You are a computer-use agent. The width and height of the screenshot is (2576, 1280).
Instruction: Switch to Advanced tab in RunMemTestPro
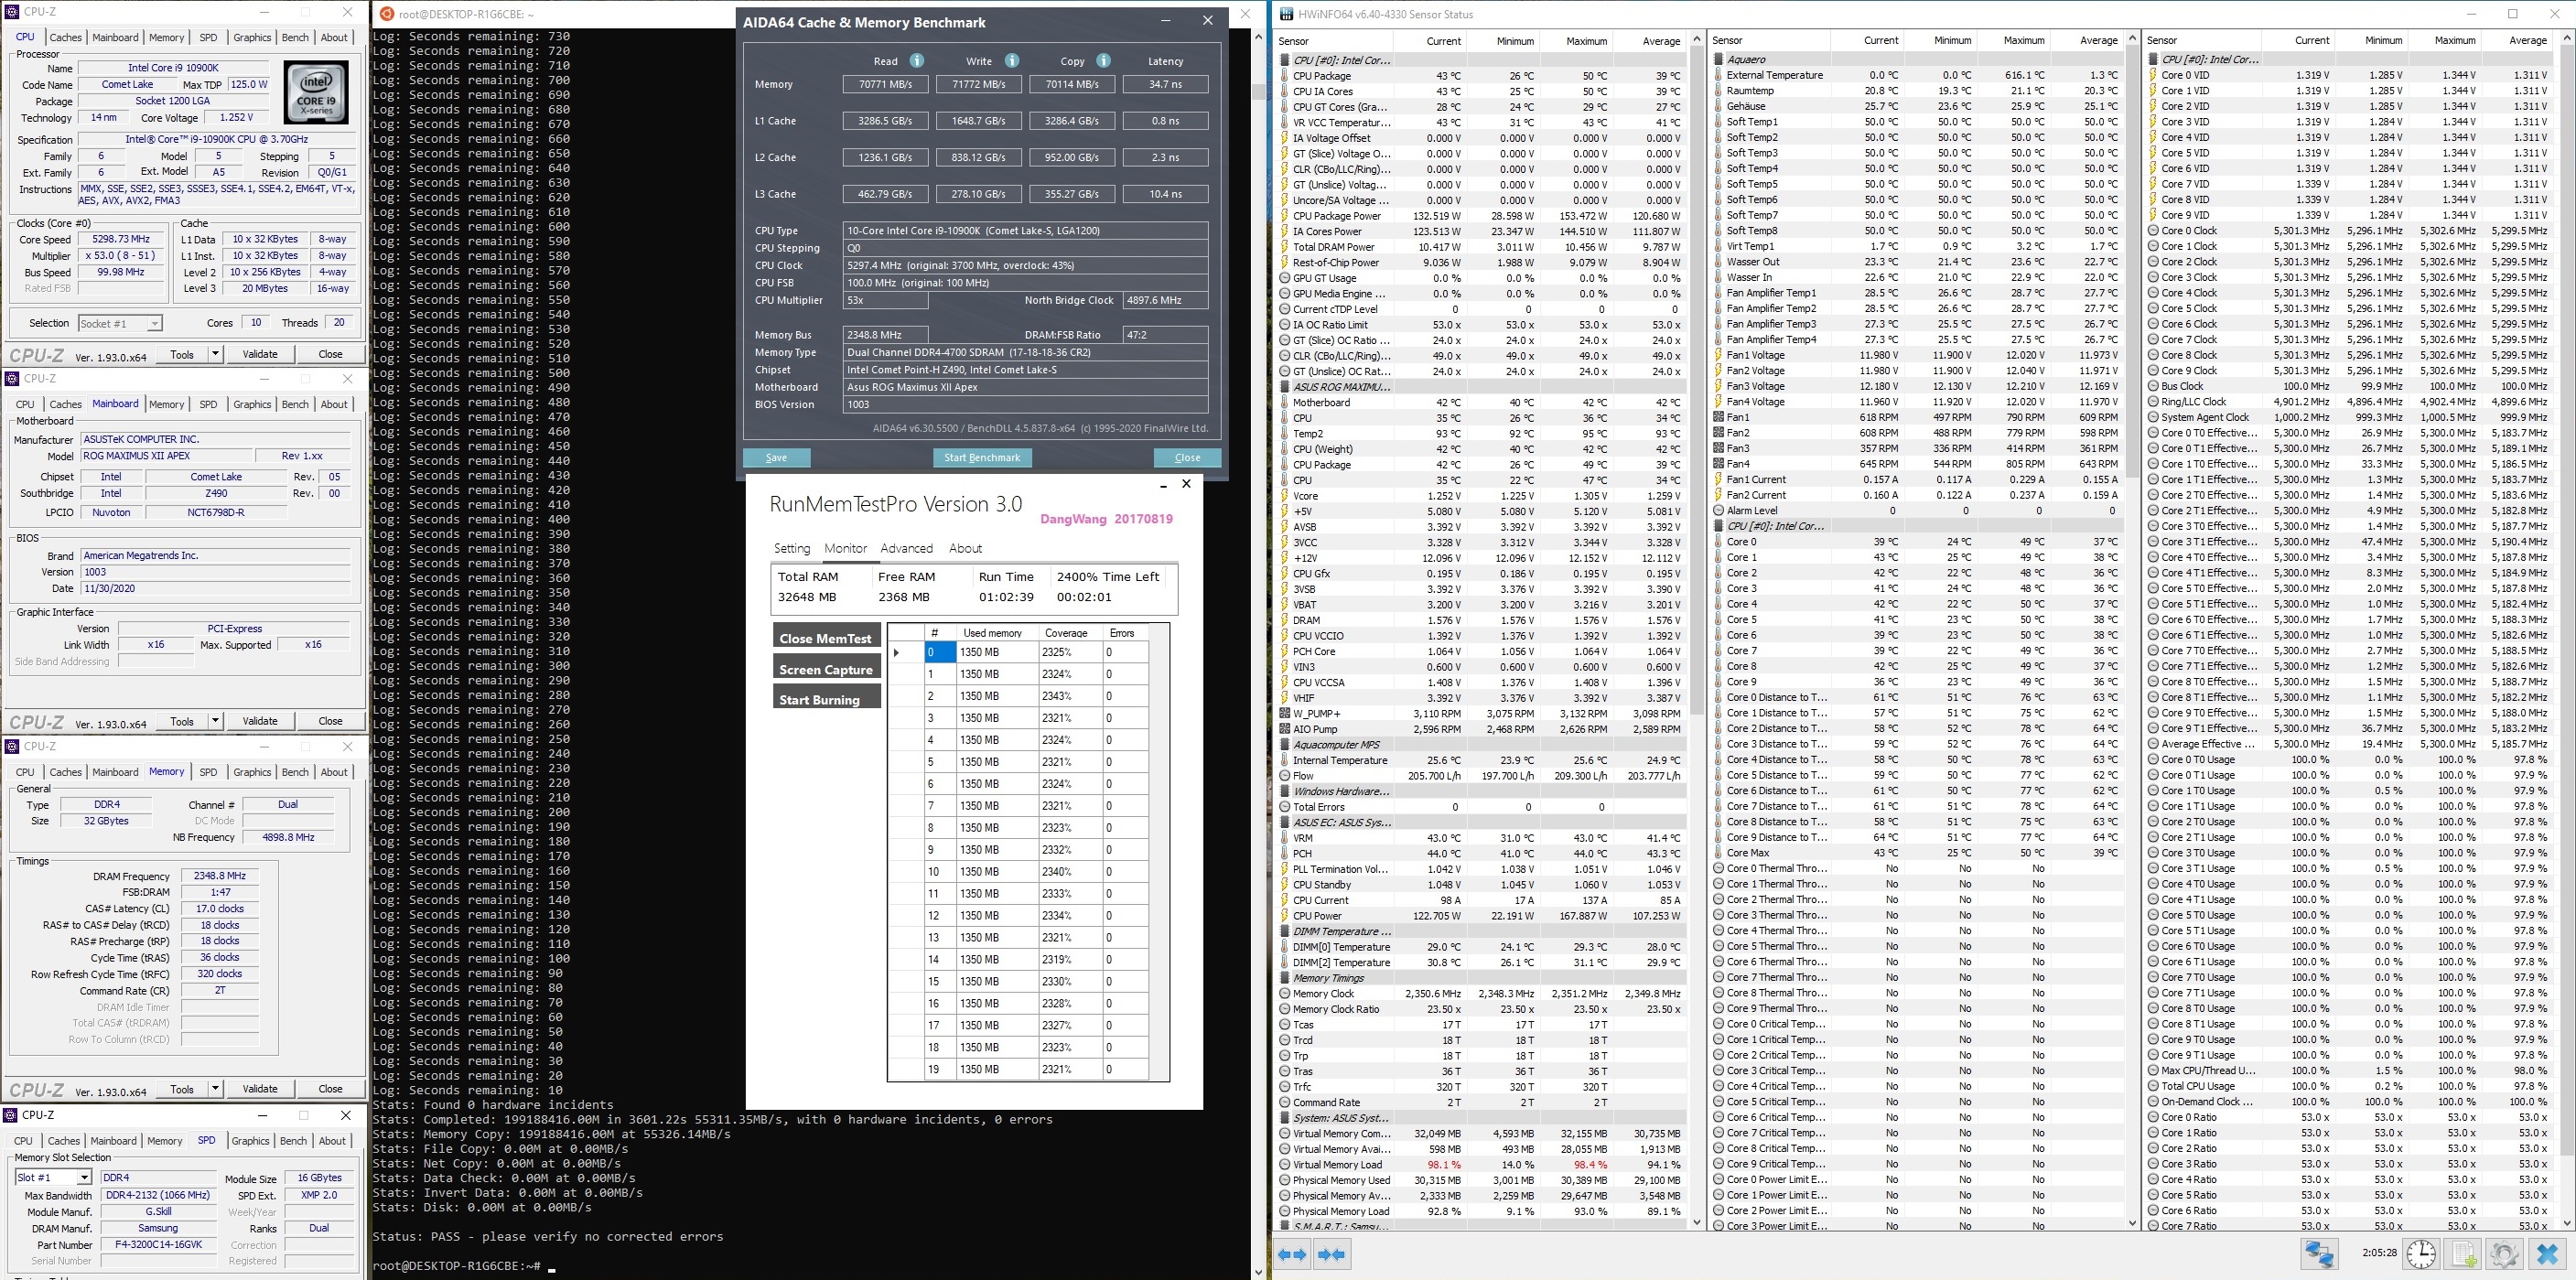click(x=906, y=548)
